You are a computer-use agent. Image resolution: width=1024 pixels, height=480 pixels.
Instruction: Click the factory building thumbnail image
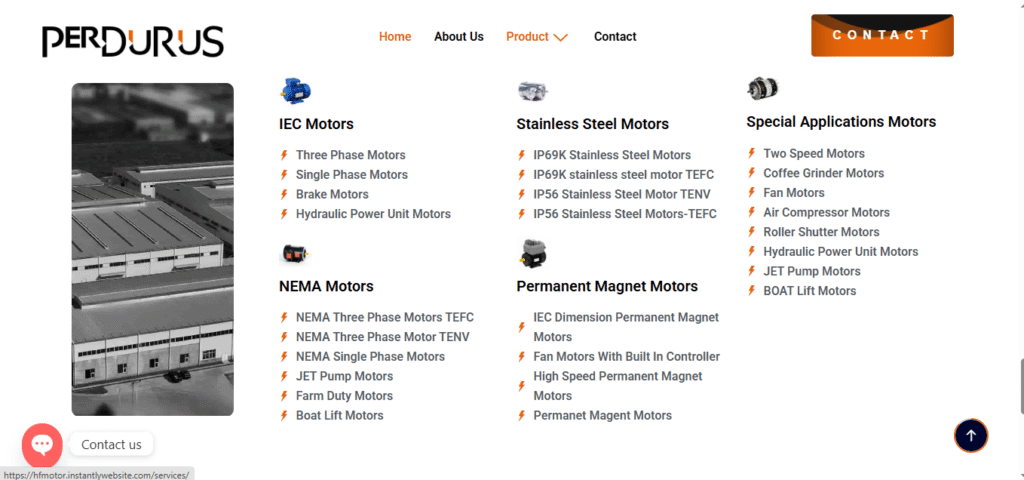(x=153, y=249)
